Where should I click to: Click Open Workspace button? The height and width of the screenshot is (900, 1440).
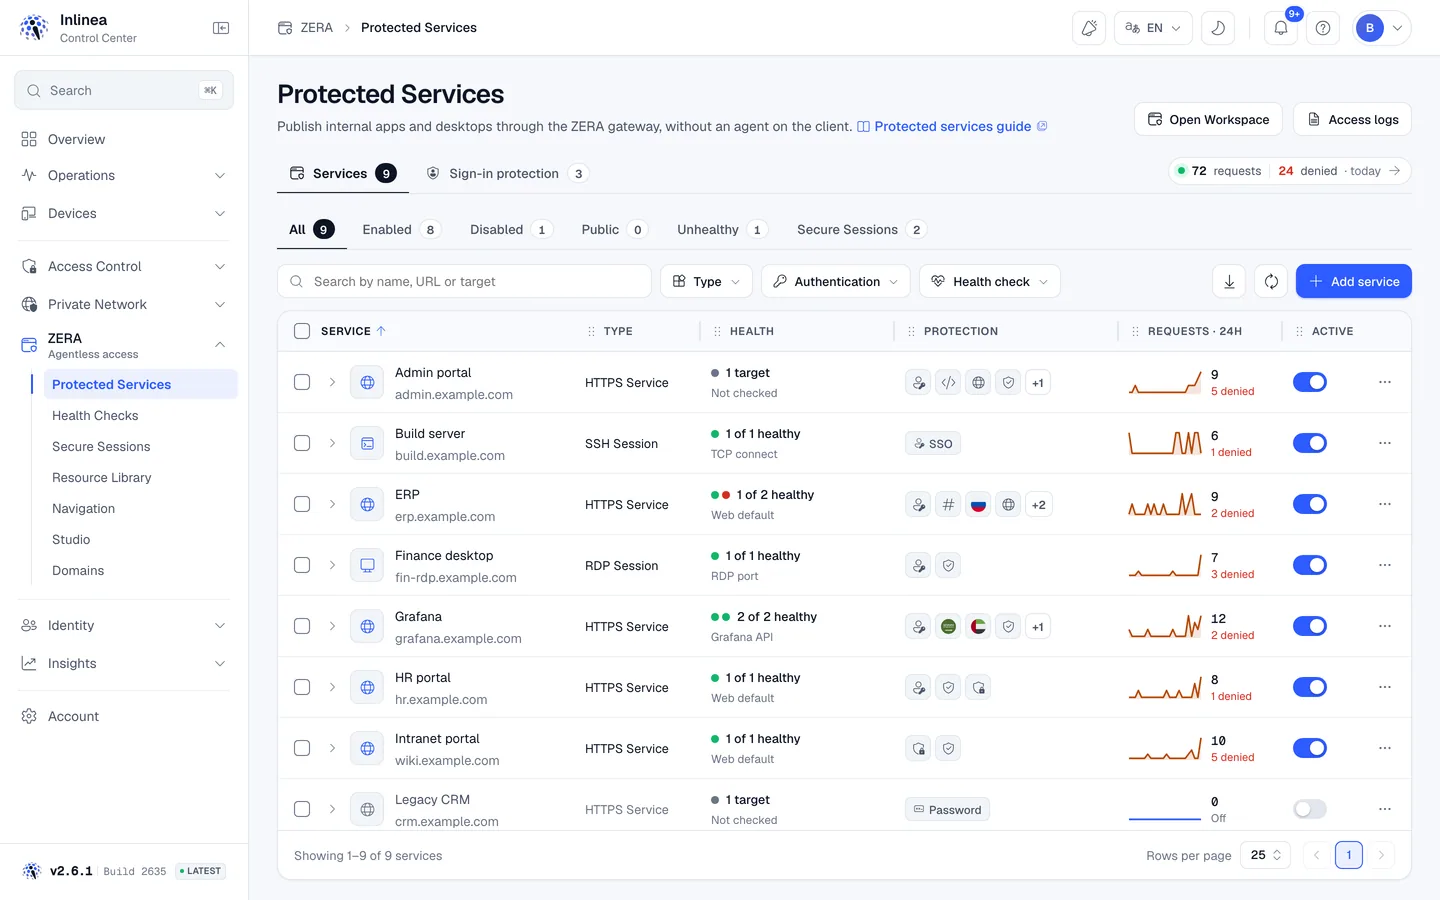[x=1208, y=119]
